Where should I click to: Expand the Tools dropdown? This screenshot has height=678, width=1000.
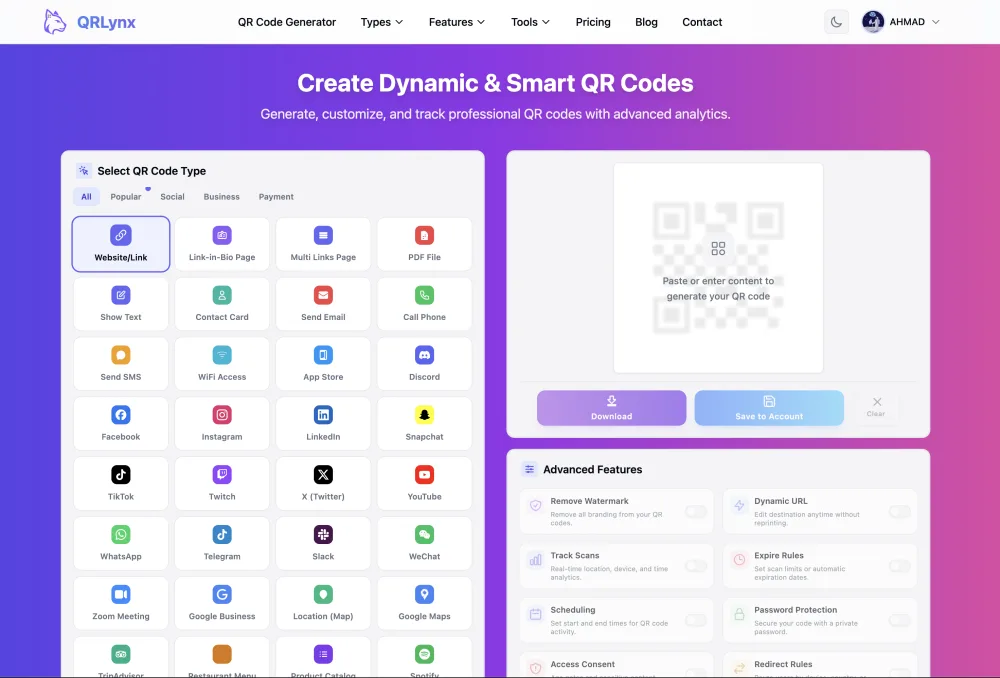coord(529,21)
